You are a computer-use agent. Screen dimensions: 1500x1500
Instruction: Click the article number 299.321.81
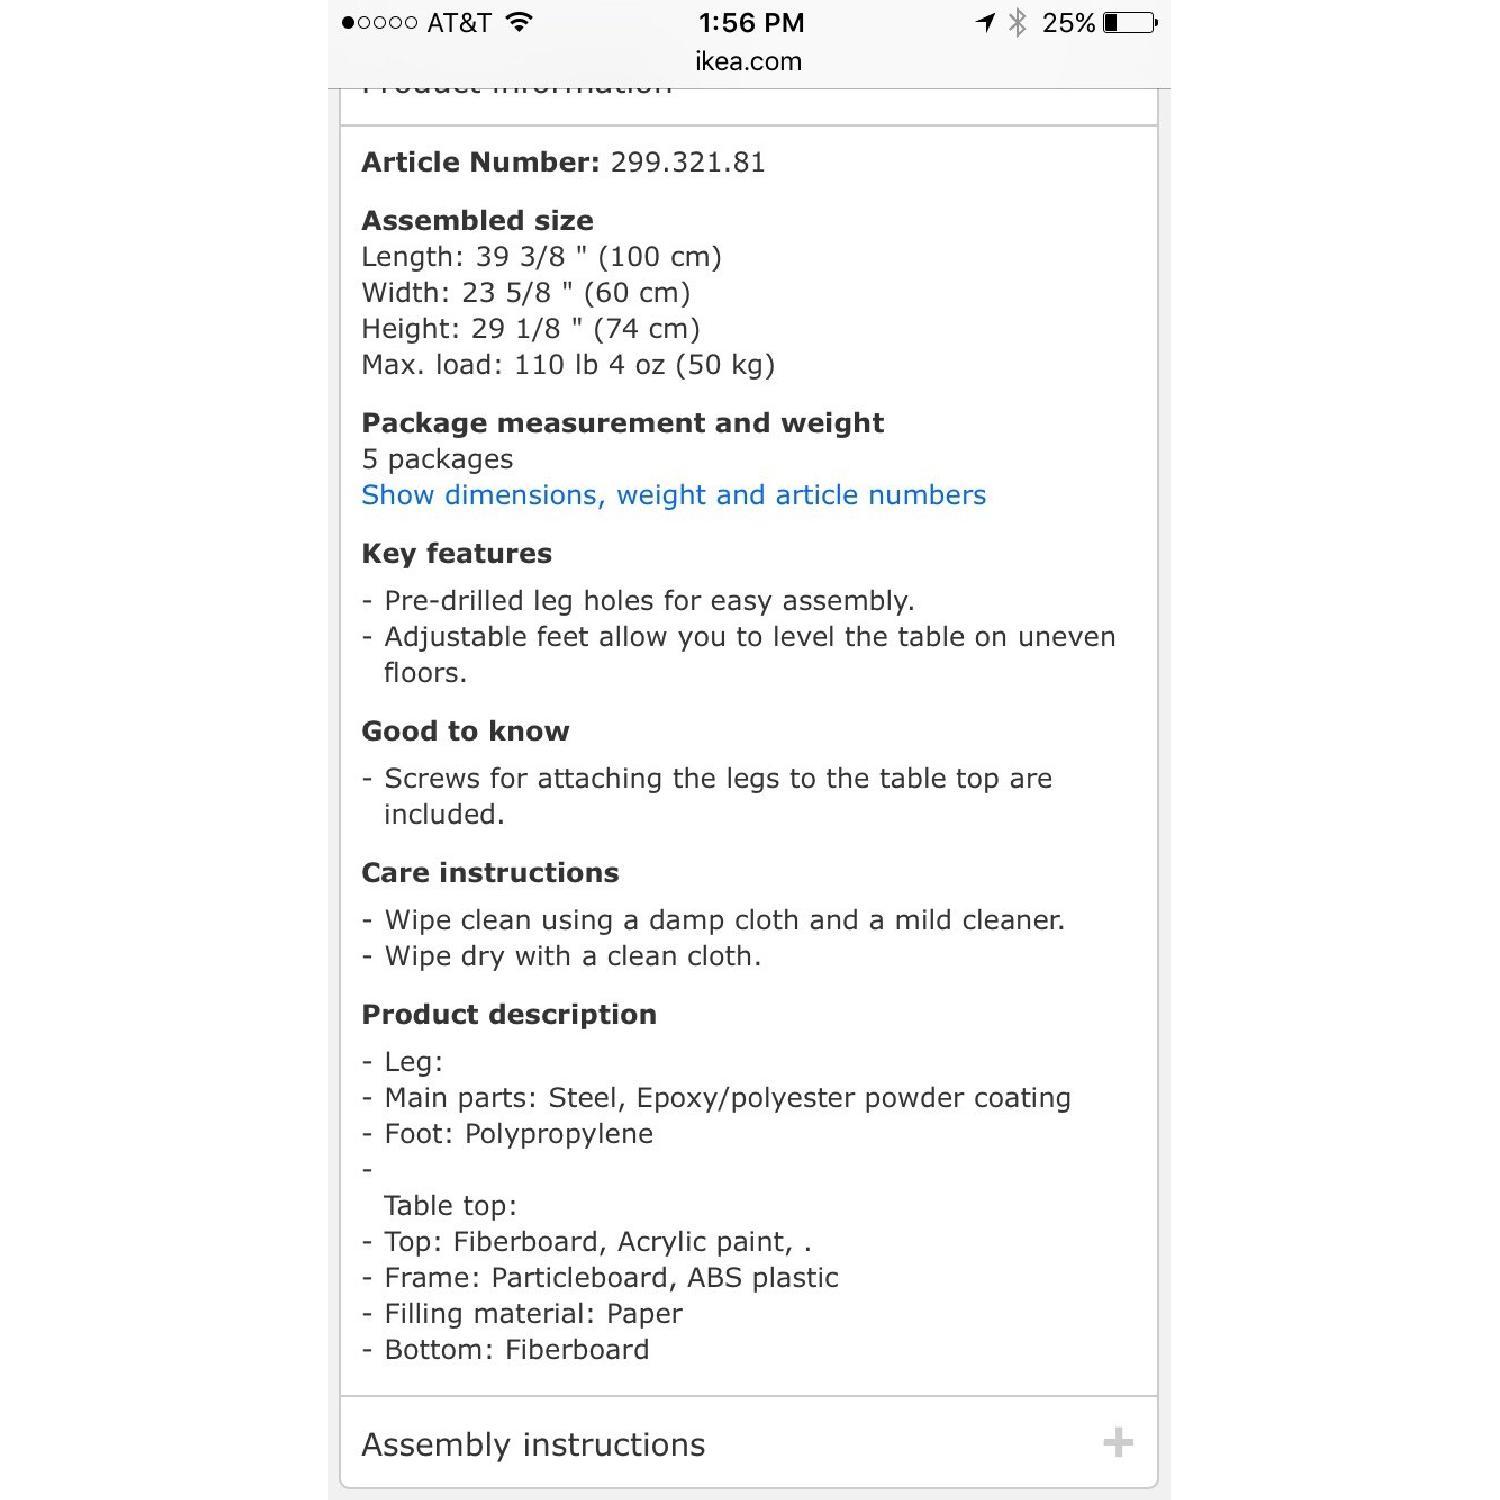click(688, 162)
